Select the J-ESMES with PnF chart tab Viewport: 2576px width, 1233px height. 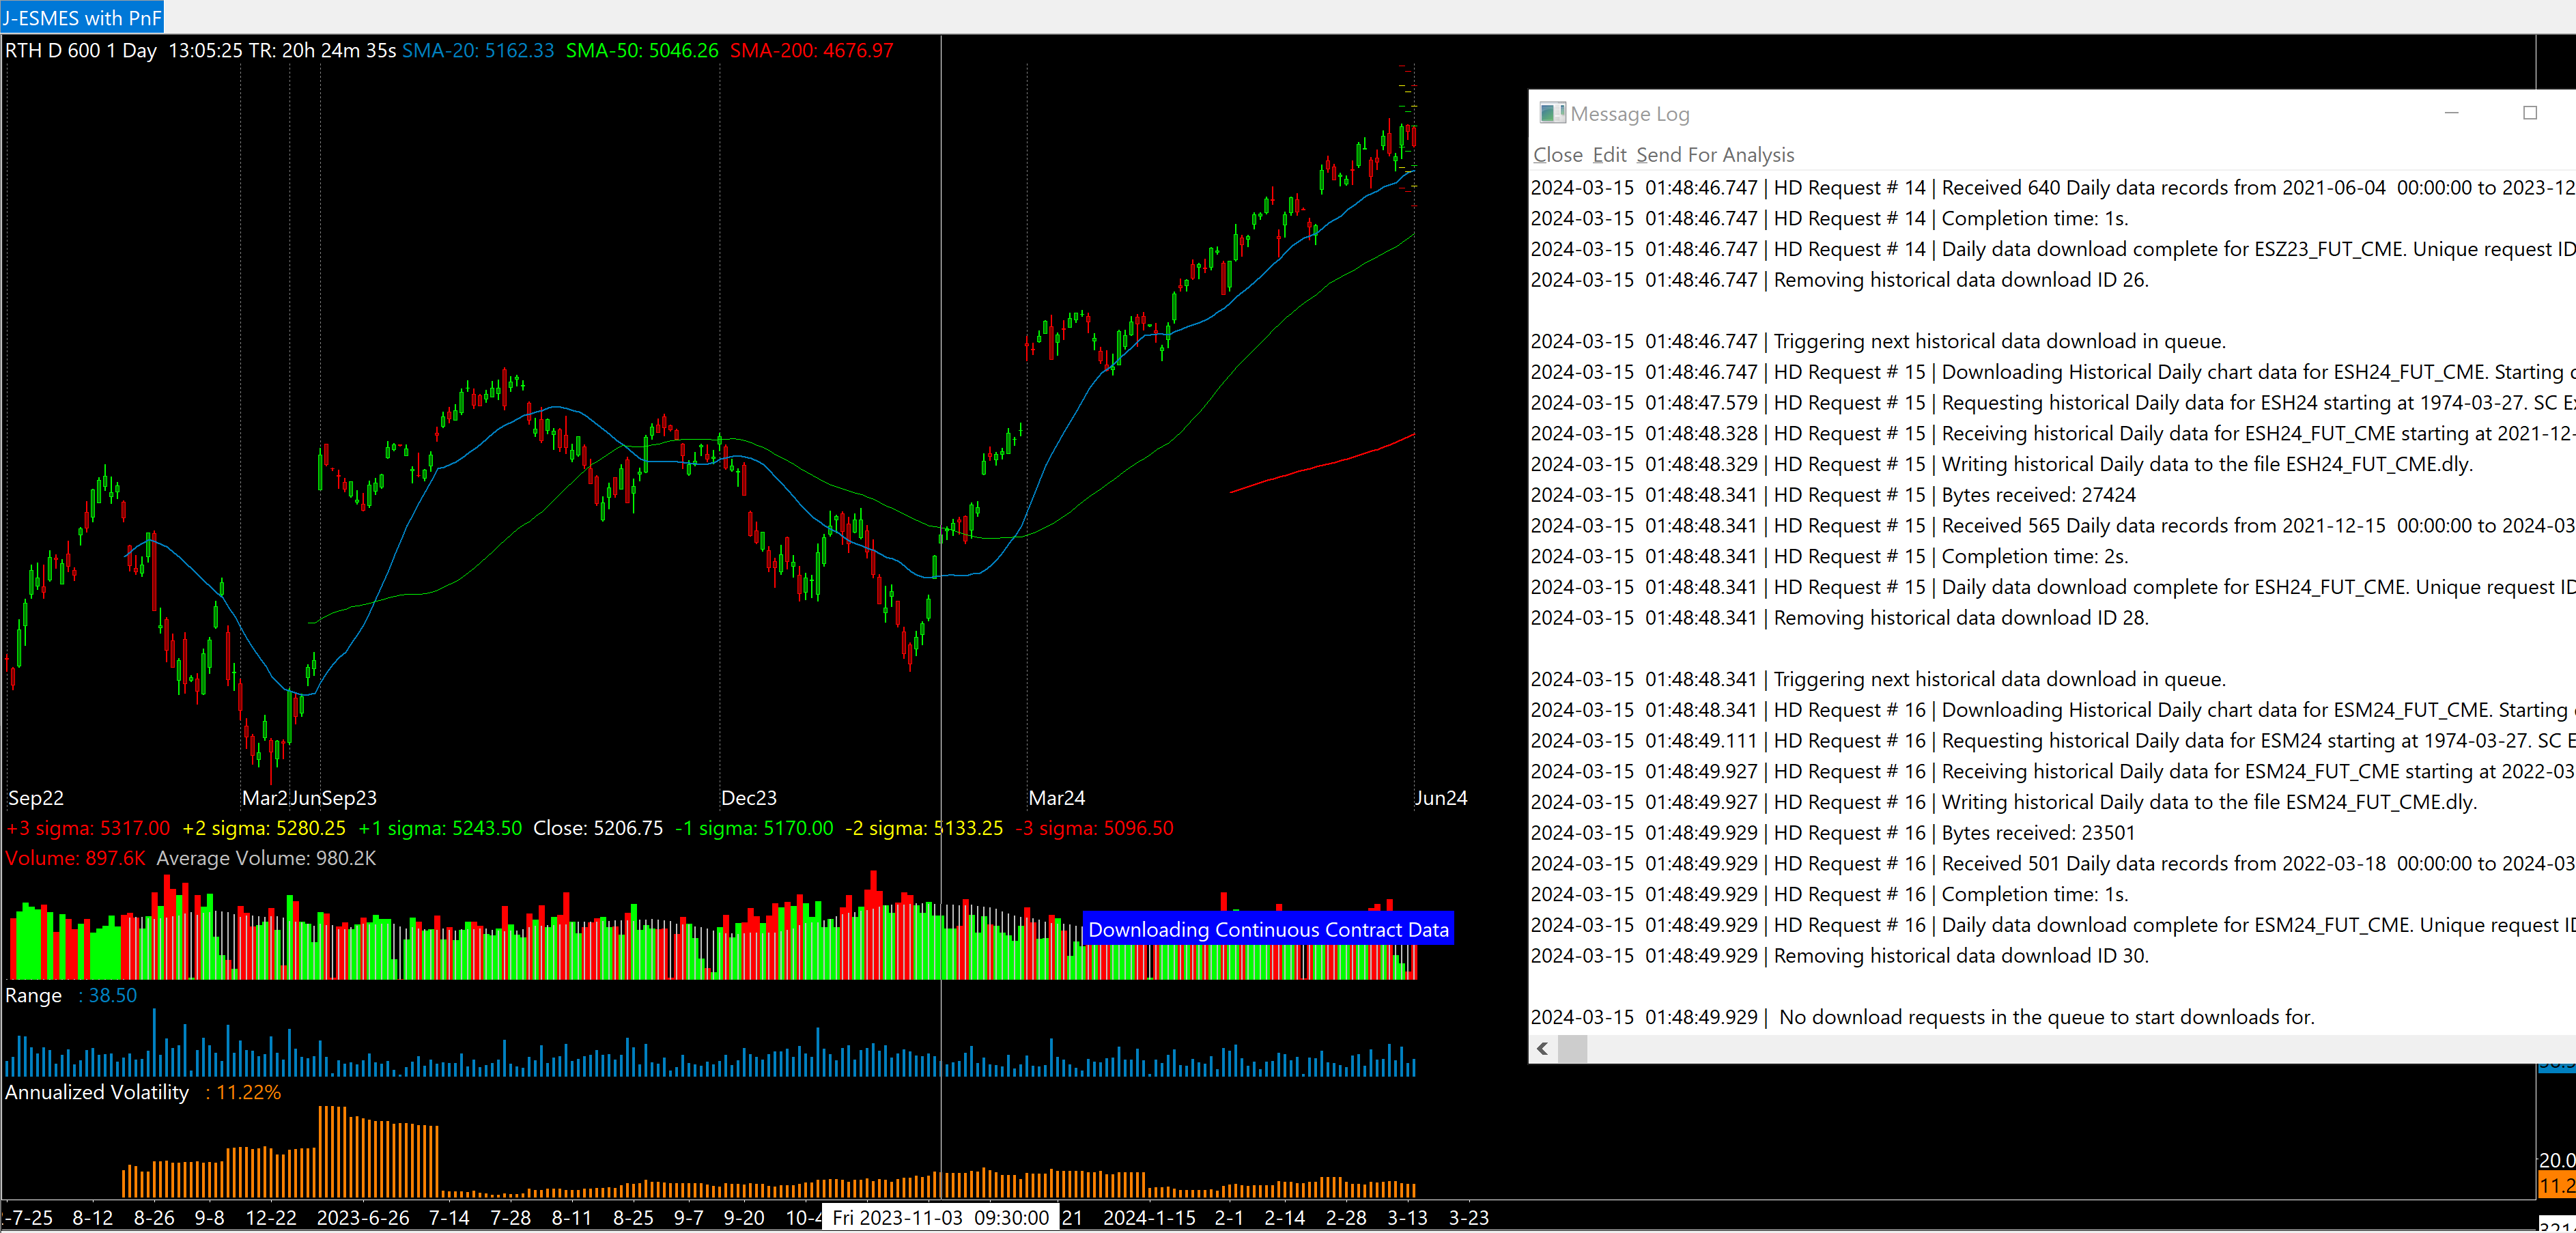click(x=82, y=17)
